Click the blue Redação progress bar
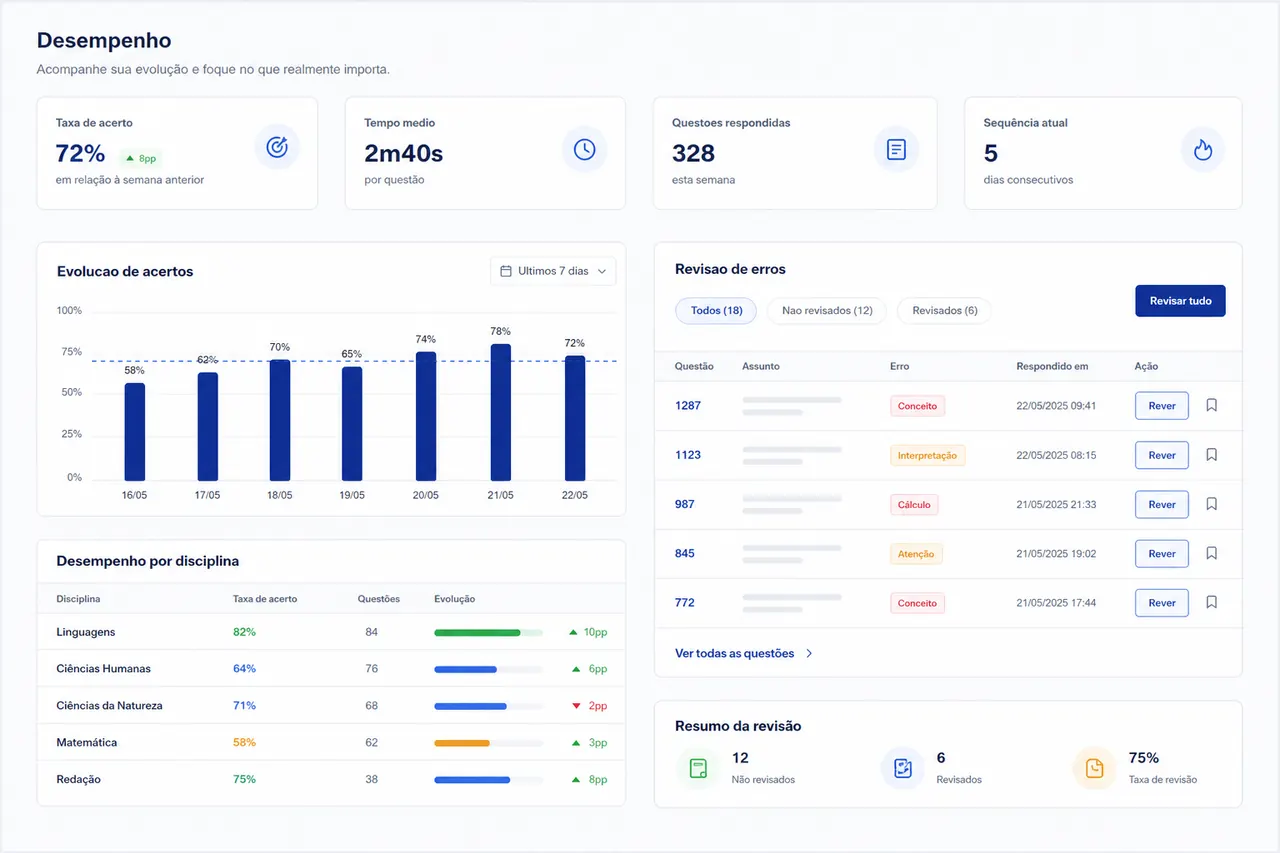Image resolution: width=1280 pixels, height=853 pixels. coord(472,780)
